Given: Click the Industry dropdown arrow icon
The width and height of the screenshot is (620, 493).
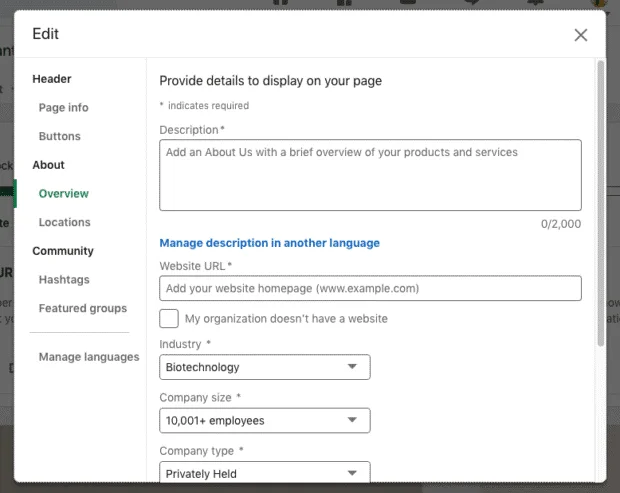Looking at the screenshot, I should click(x=352, y=367).
